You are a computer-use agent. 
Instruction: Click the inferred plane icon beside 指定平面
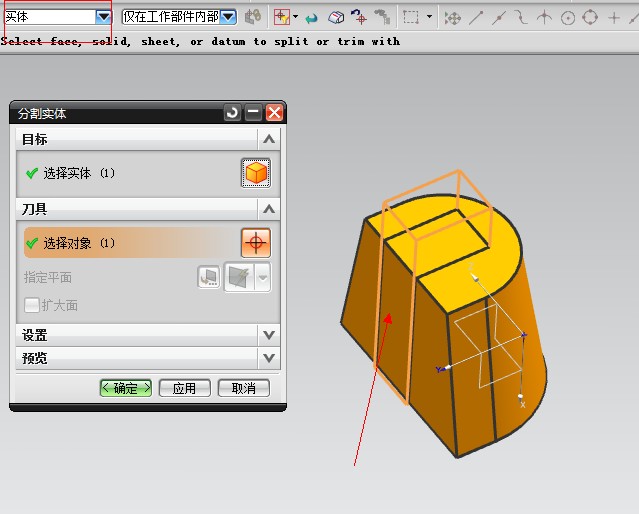click(239, 277)
